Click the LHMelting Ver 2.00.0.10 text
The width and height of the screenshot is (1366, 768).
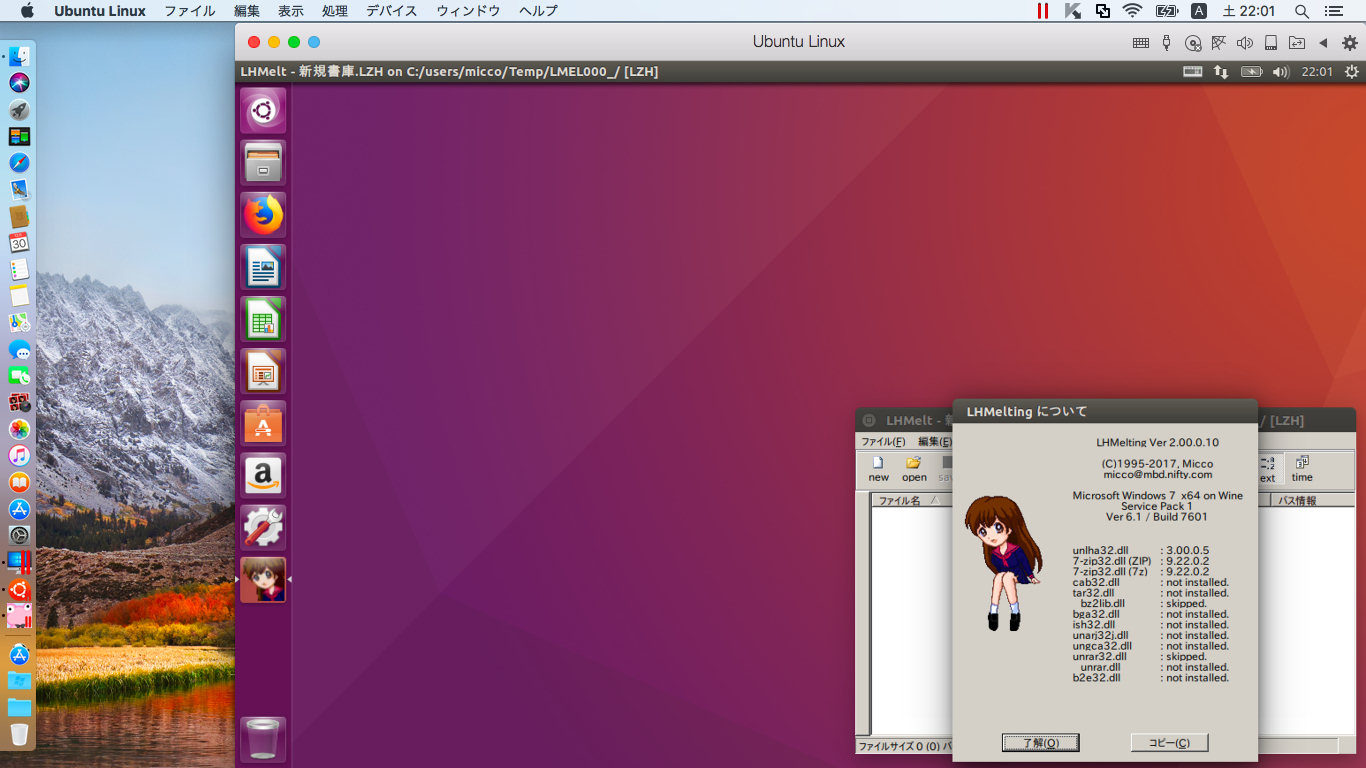1157,442
